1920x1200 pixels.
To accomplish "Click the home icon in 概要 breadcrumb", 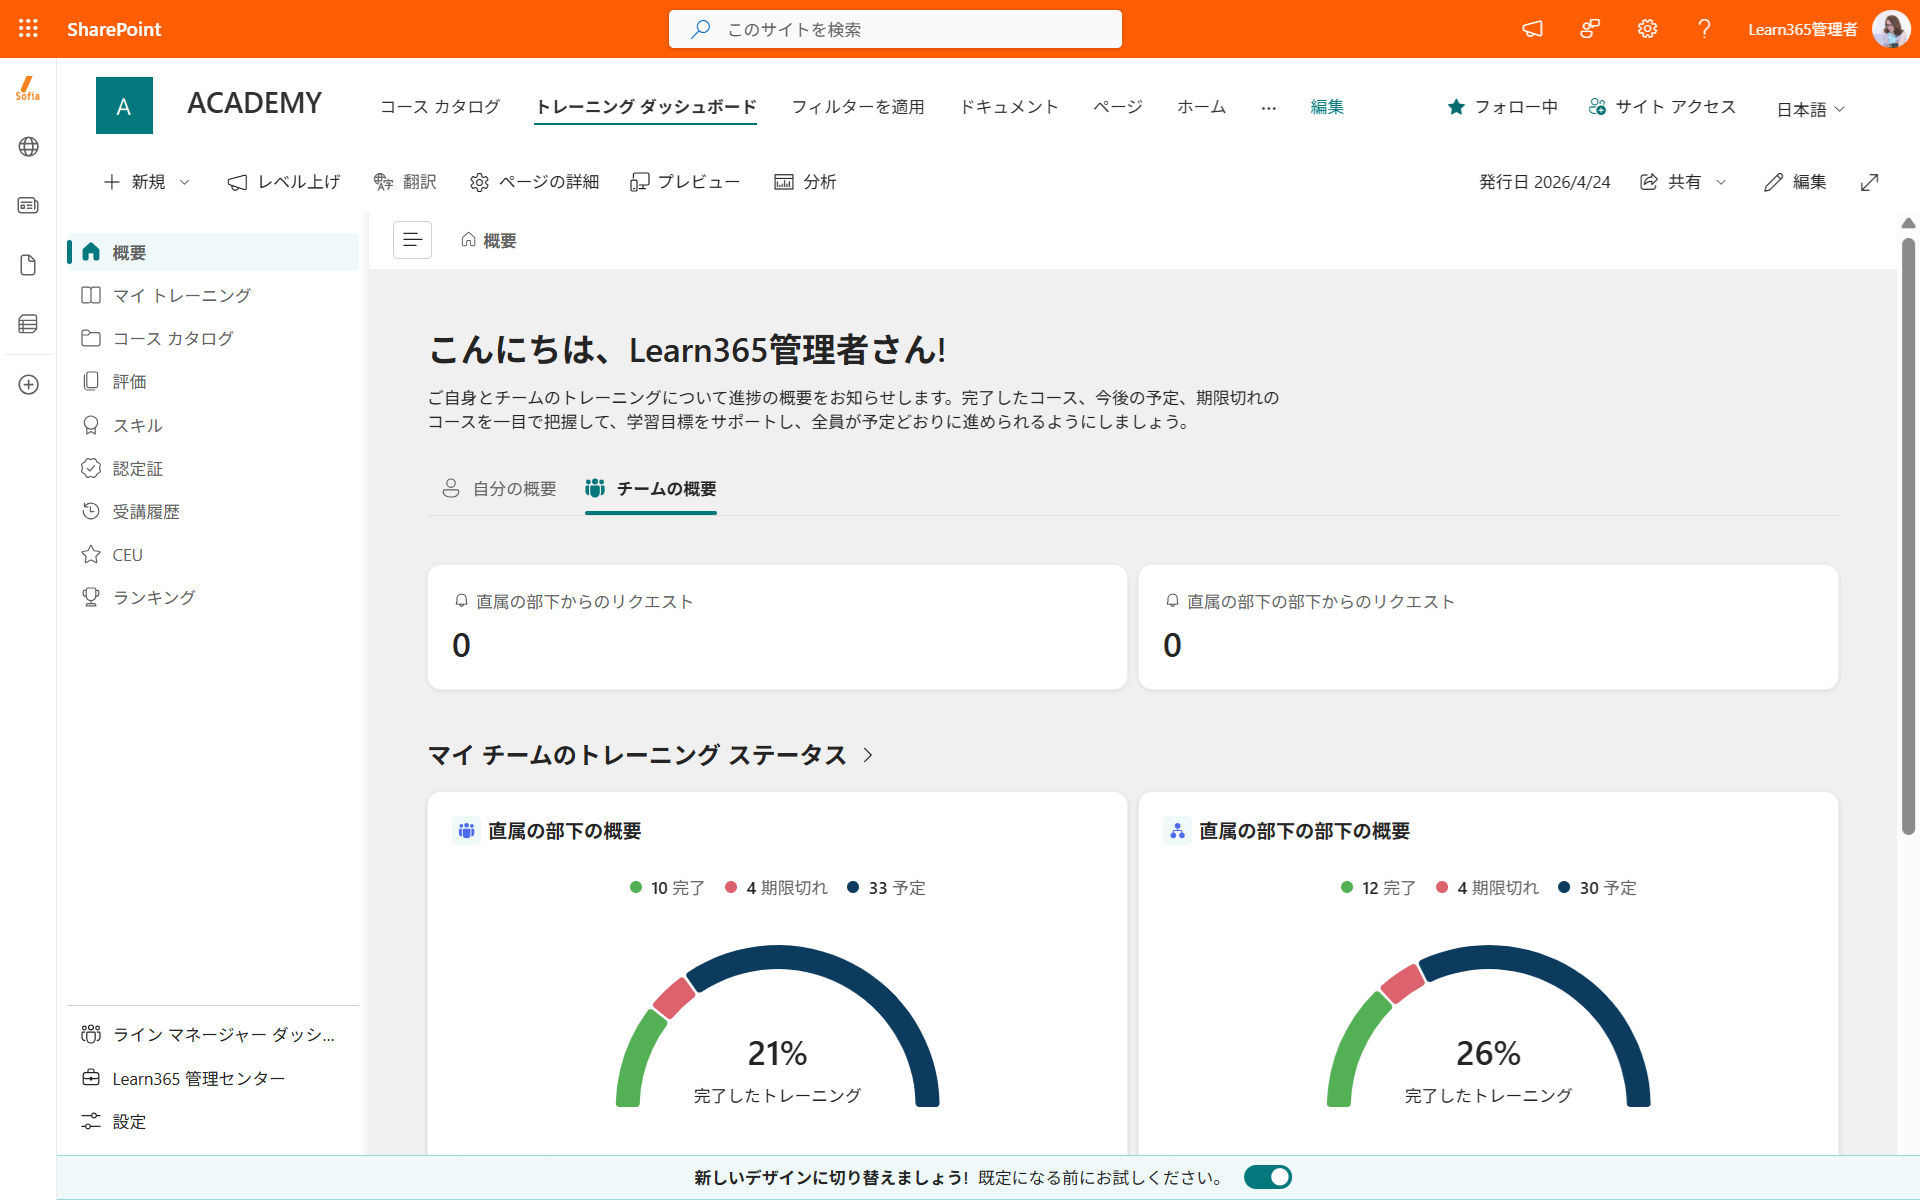I will tap(468, 240).
